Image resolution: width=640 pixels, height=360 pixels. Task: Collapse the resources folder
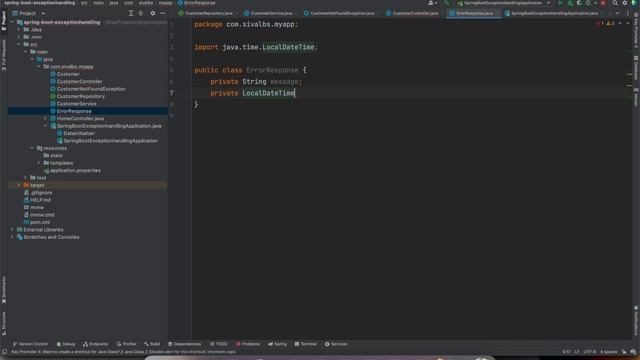point(32,148)
